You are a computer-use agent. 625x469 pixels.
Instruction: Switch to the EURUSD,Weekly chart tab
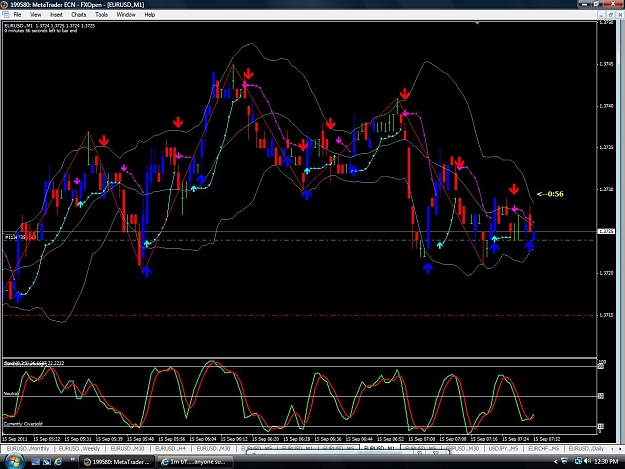click(x=79, y=448)
